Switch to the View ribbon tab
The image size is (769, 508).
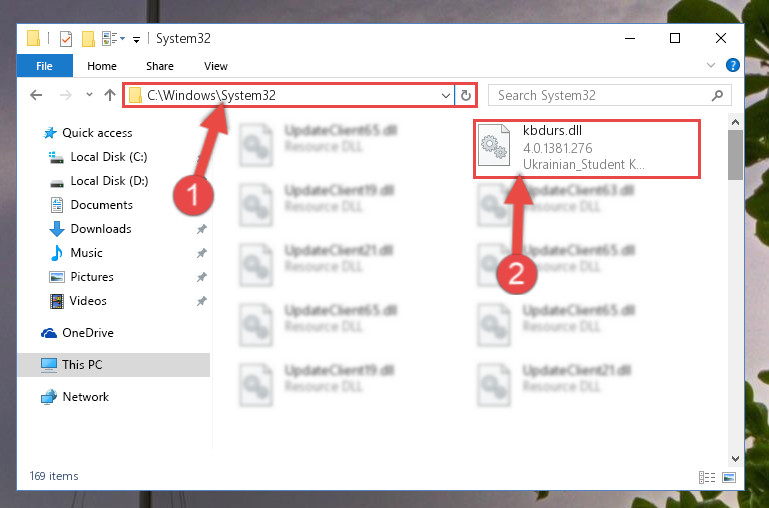click(x=216, y=66)
